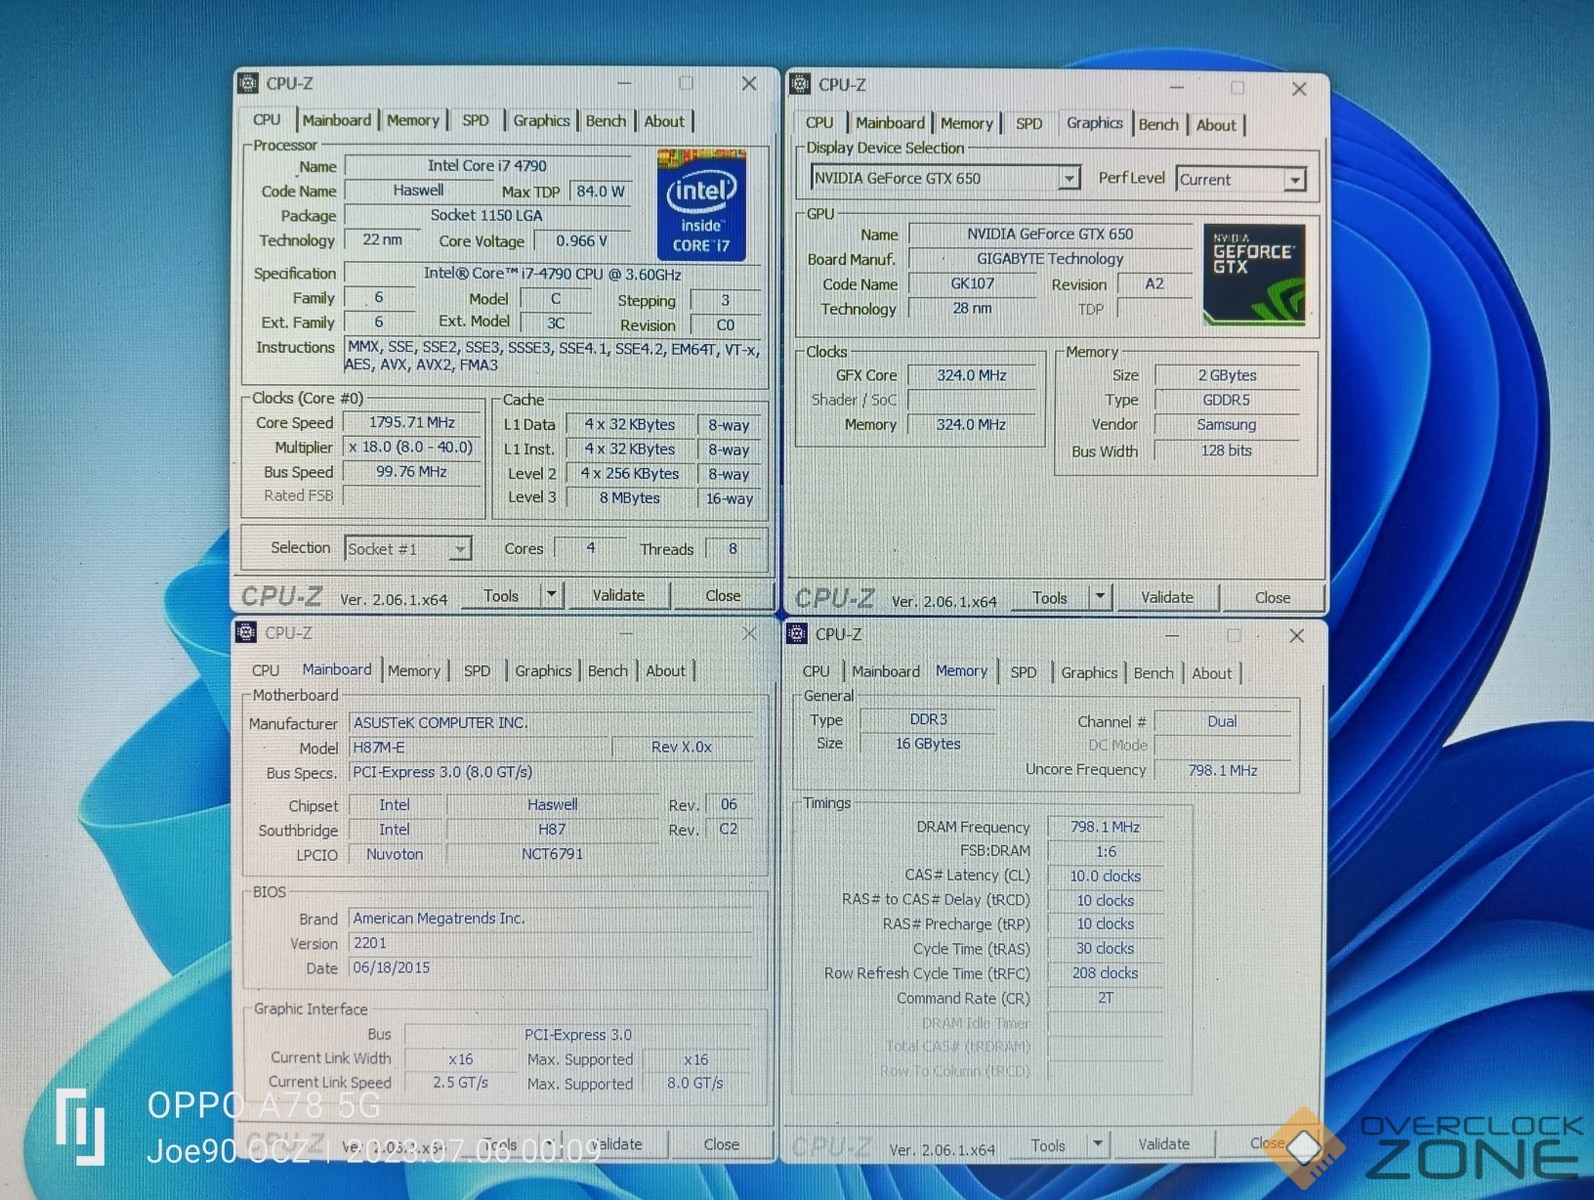Select About tab in the Memory window

[x=1211, y=673]
